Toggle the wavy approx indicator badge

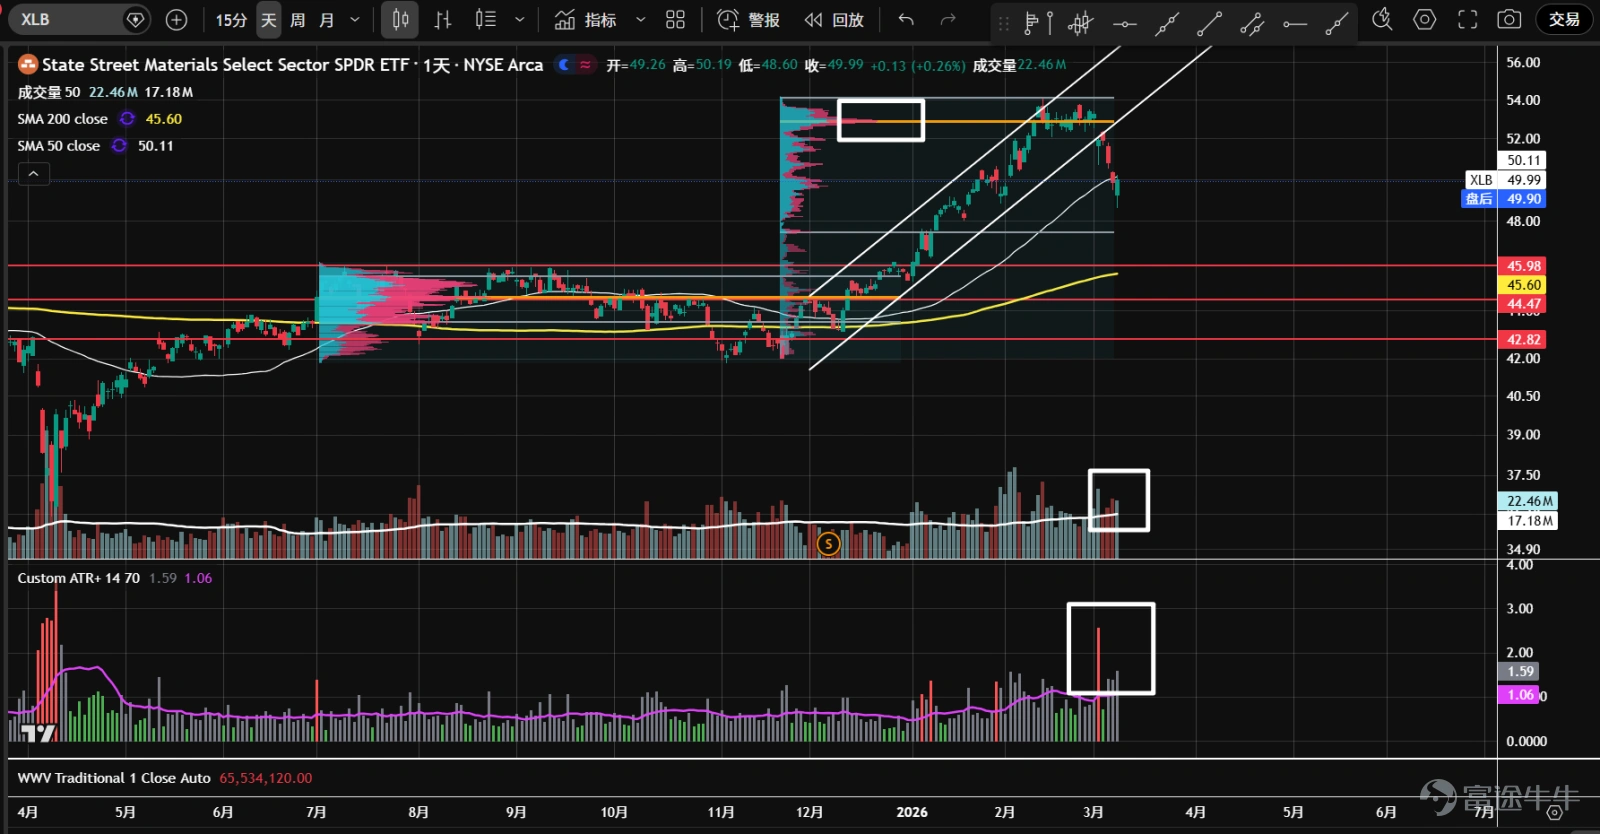[586, 65]
